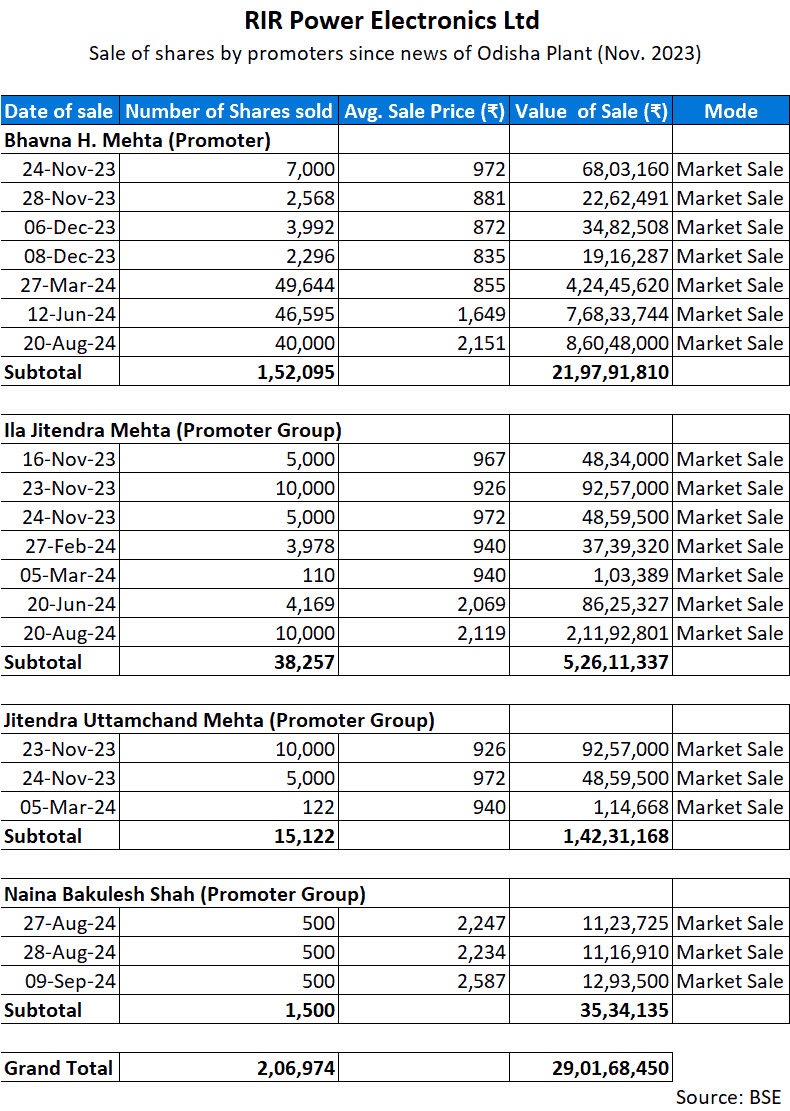
Task: Click Jitendra Uttamchand Mehta group heading
Action: pos(219,720)
